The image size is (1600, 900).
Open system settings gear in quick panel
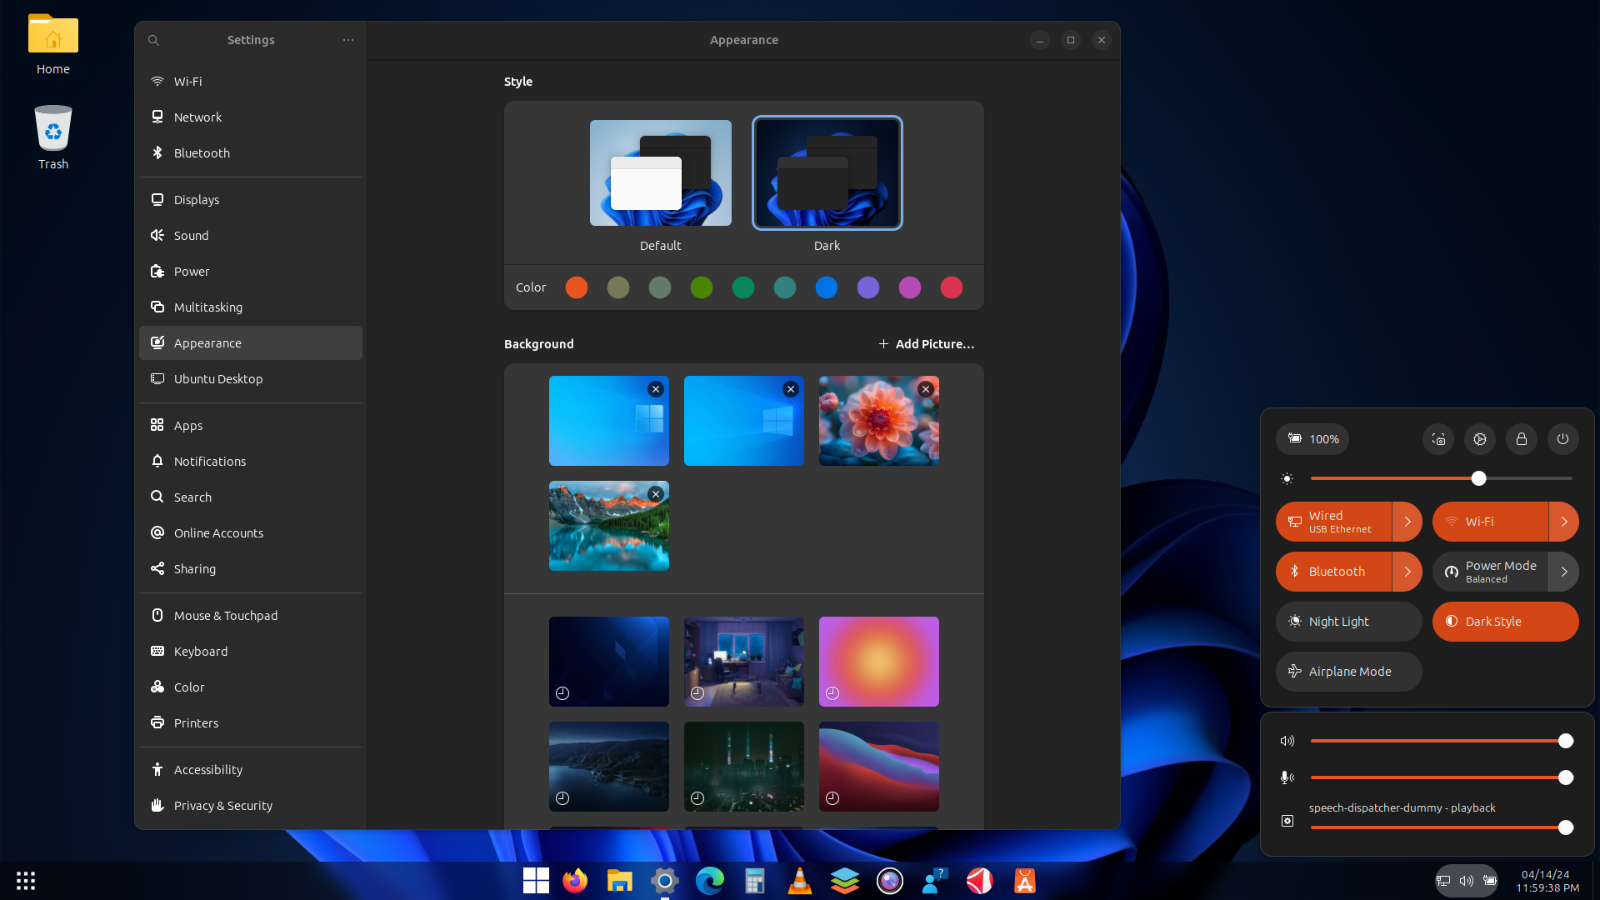click(1480, 439)
